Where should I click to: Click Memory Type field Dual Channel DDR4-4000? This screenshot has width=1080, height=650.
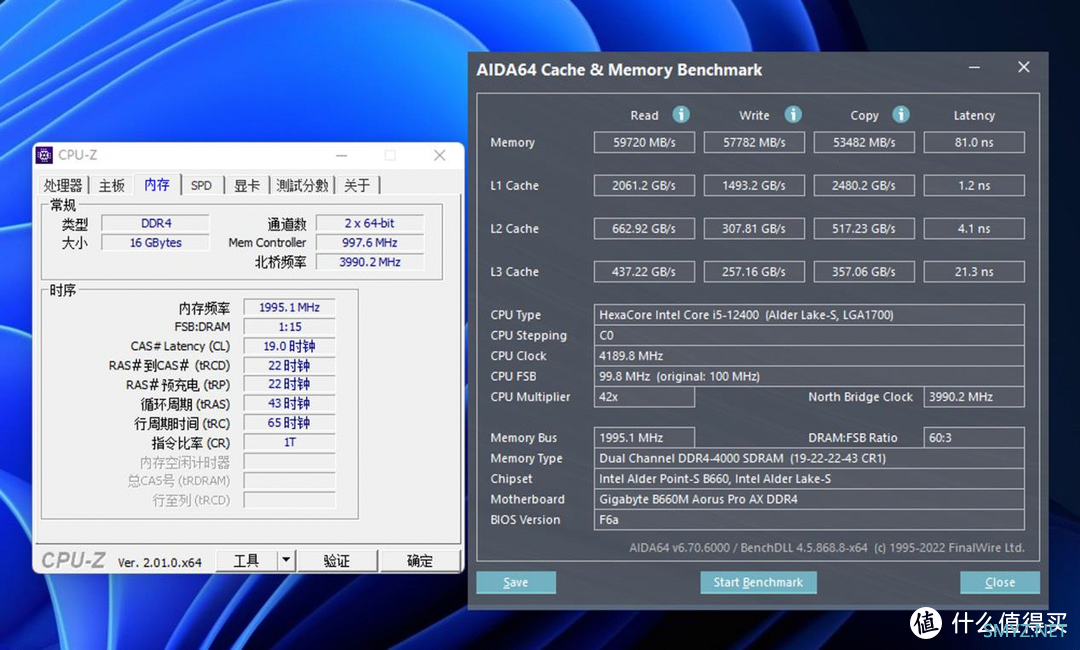coord(809,459)
